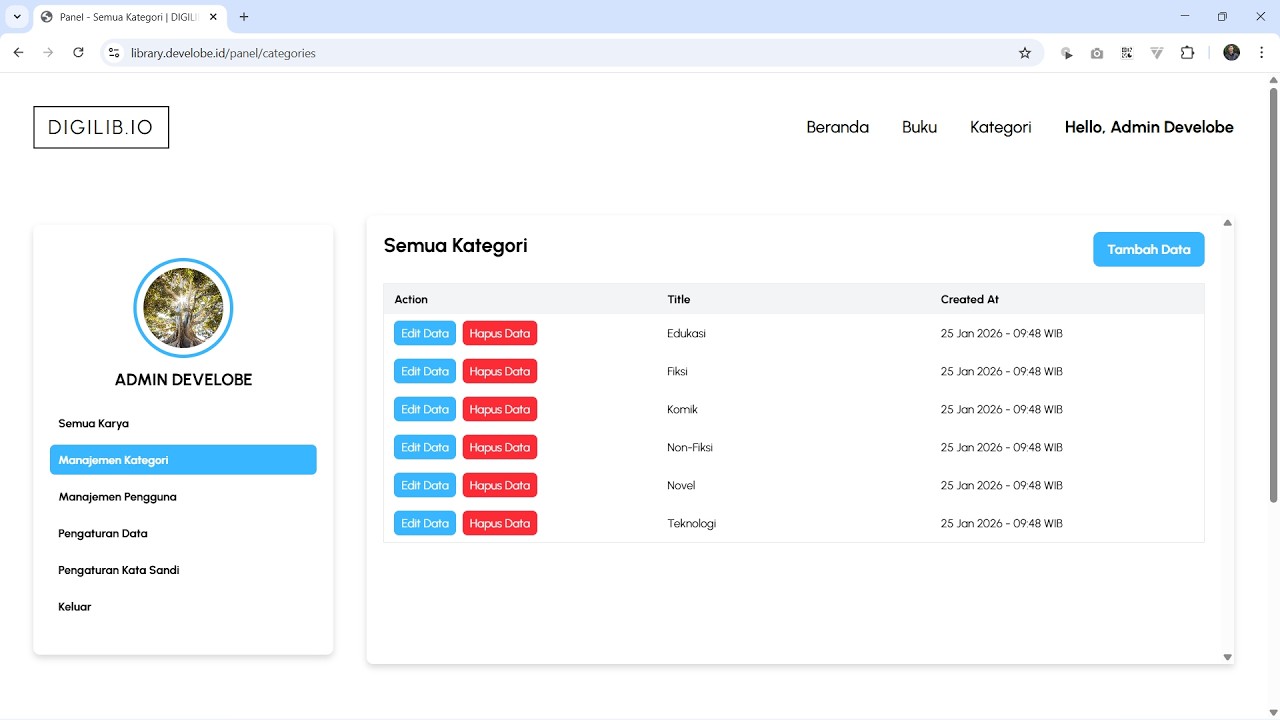
Task: Edit the Non-Fiksi category
Action: [x=425, y=447]
